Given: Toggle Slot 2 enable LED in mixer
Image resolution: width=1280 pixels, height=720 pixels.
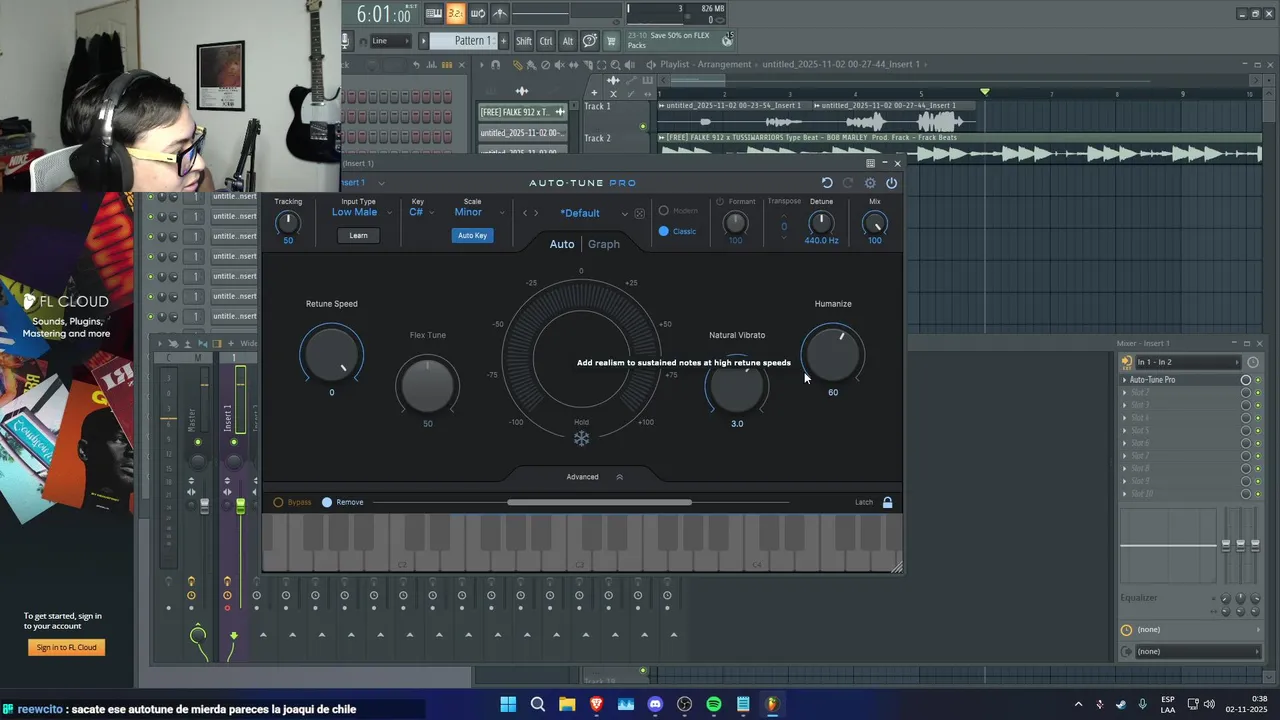Looking at the screenshot, I should (x=1258, y=392).
